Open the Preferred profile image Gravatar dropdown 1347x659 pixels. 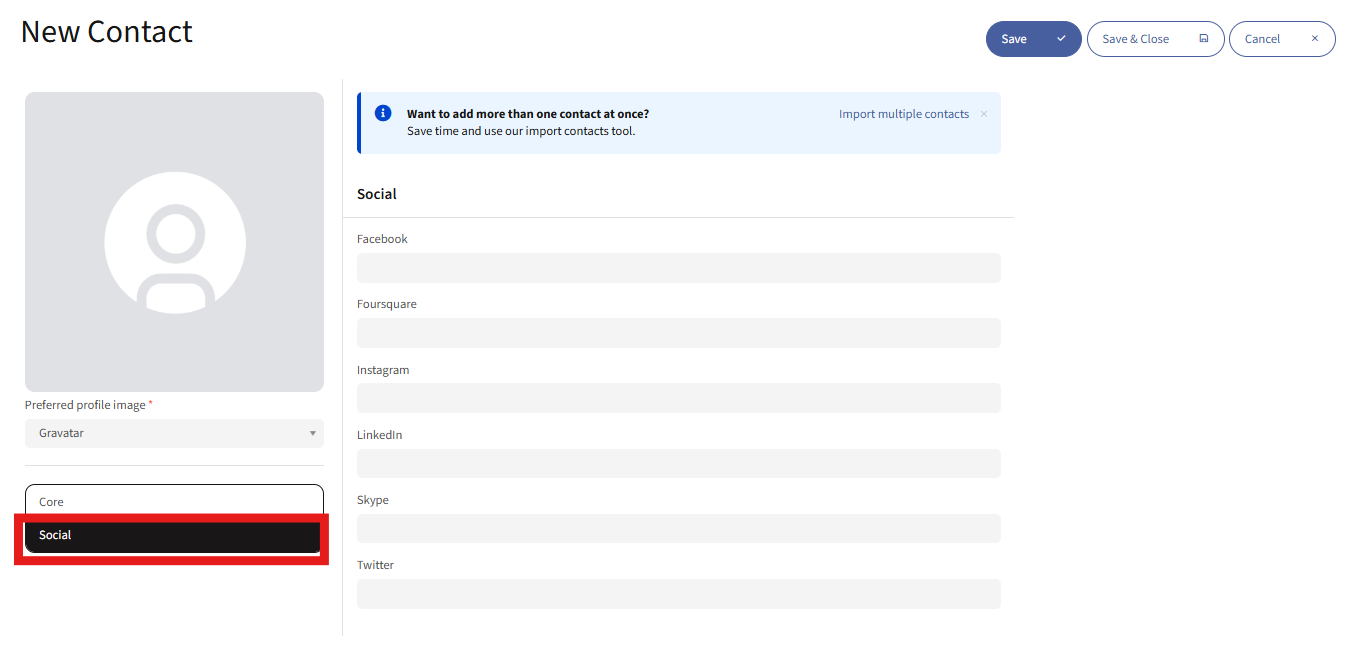point(174,433)
